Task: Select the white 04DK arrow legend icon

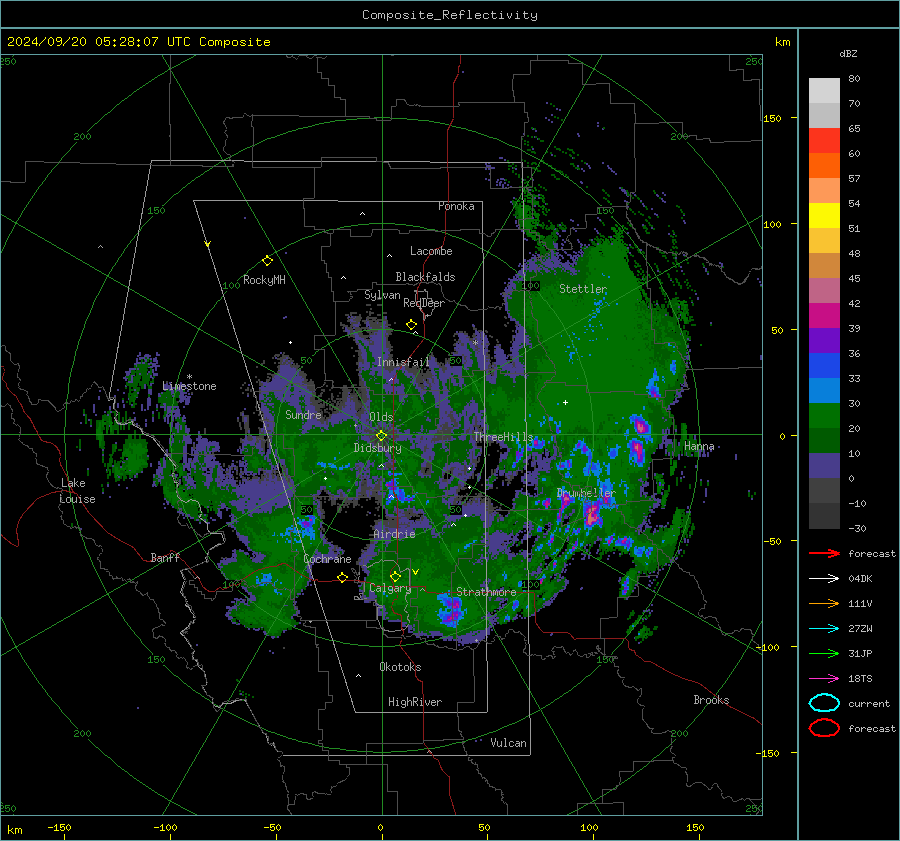Action: [824, 579]
